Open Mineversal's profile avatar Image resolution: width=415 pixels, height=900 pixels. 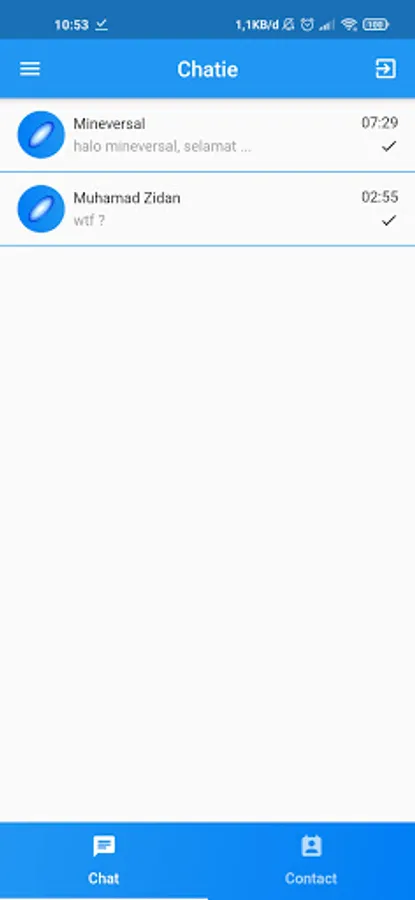click(41, 135)
